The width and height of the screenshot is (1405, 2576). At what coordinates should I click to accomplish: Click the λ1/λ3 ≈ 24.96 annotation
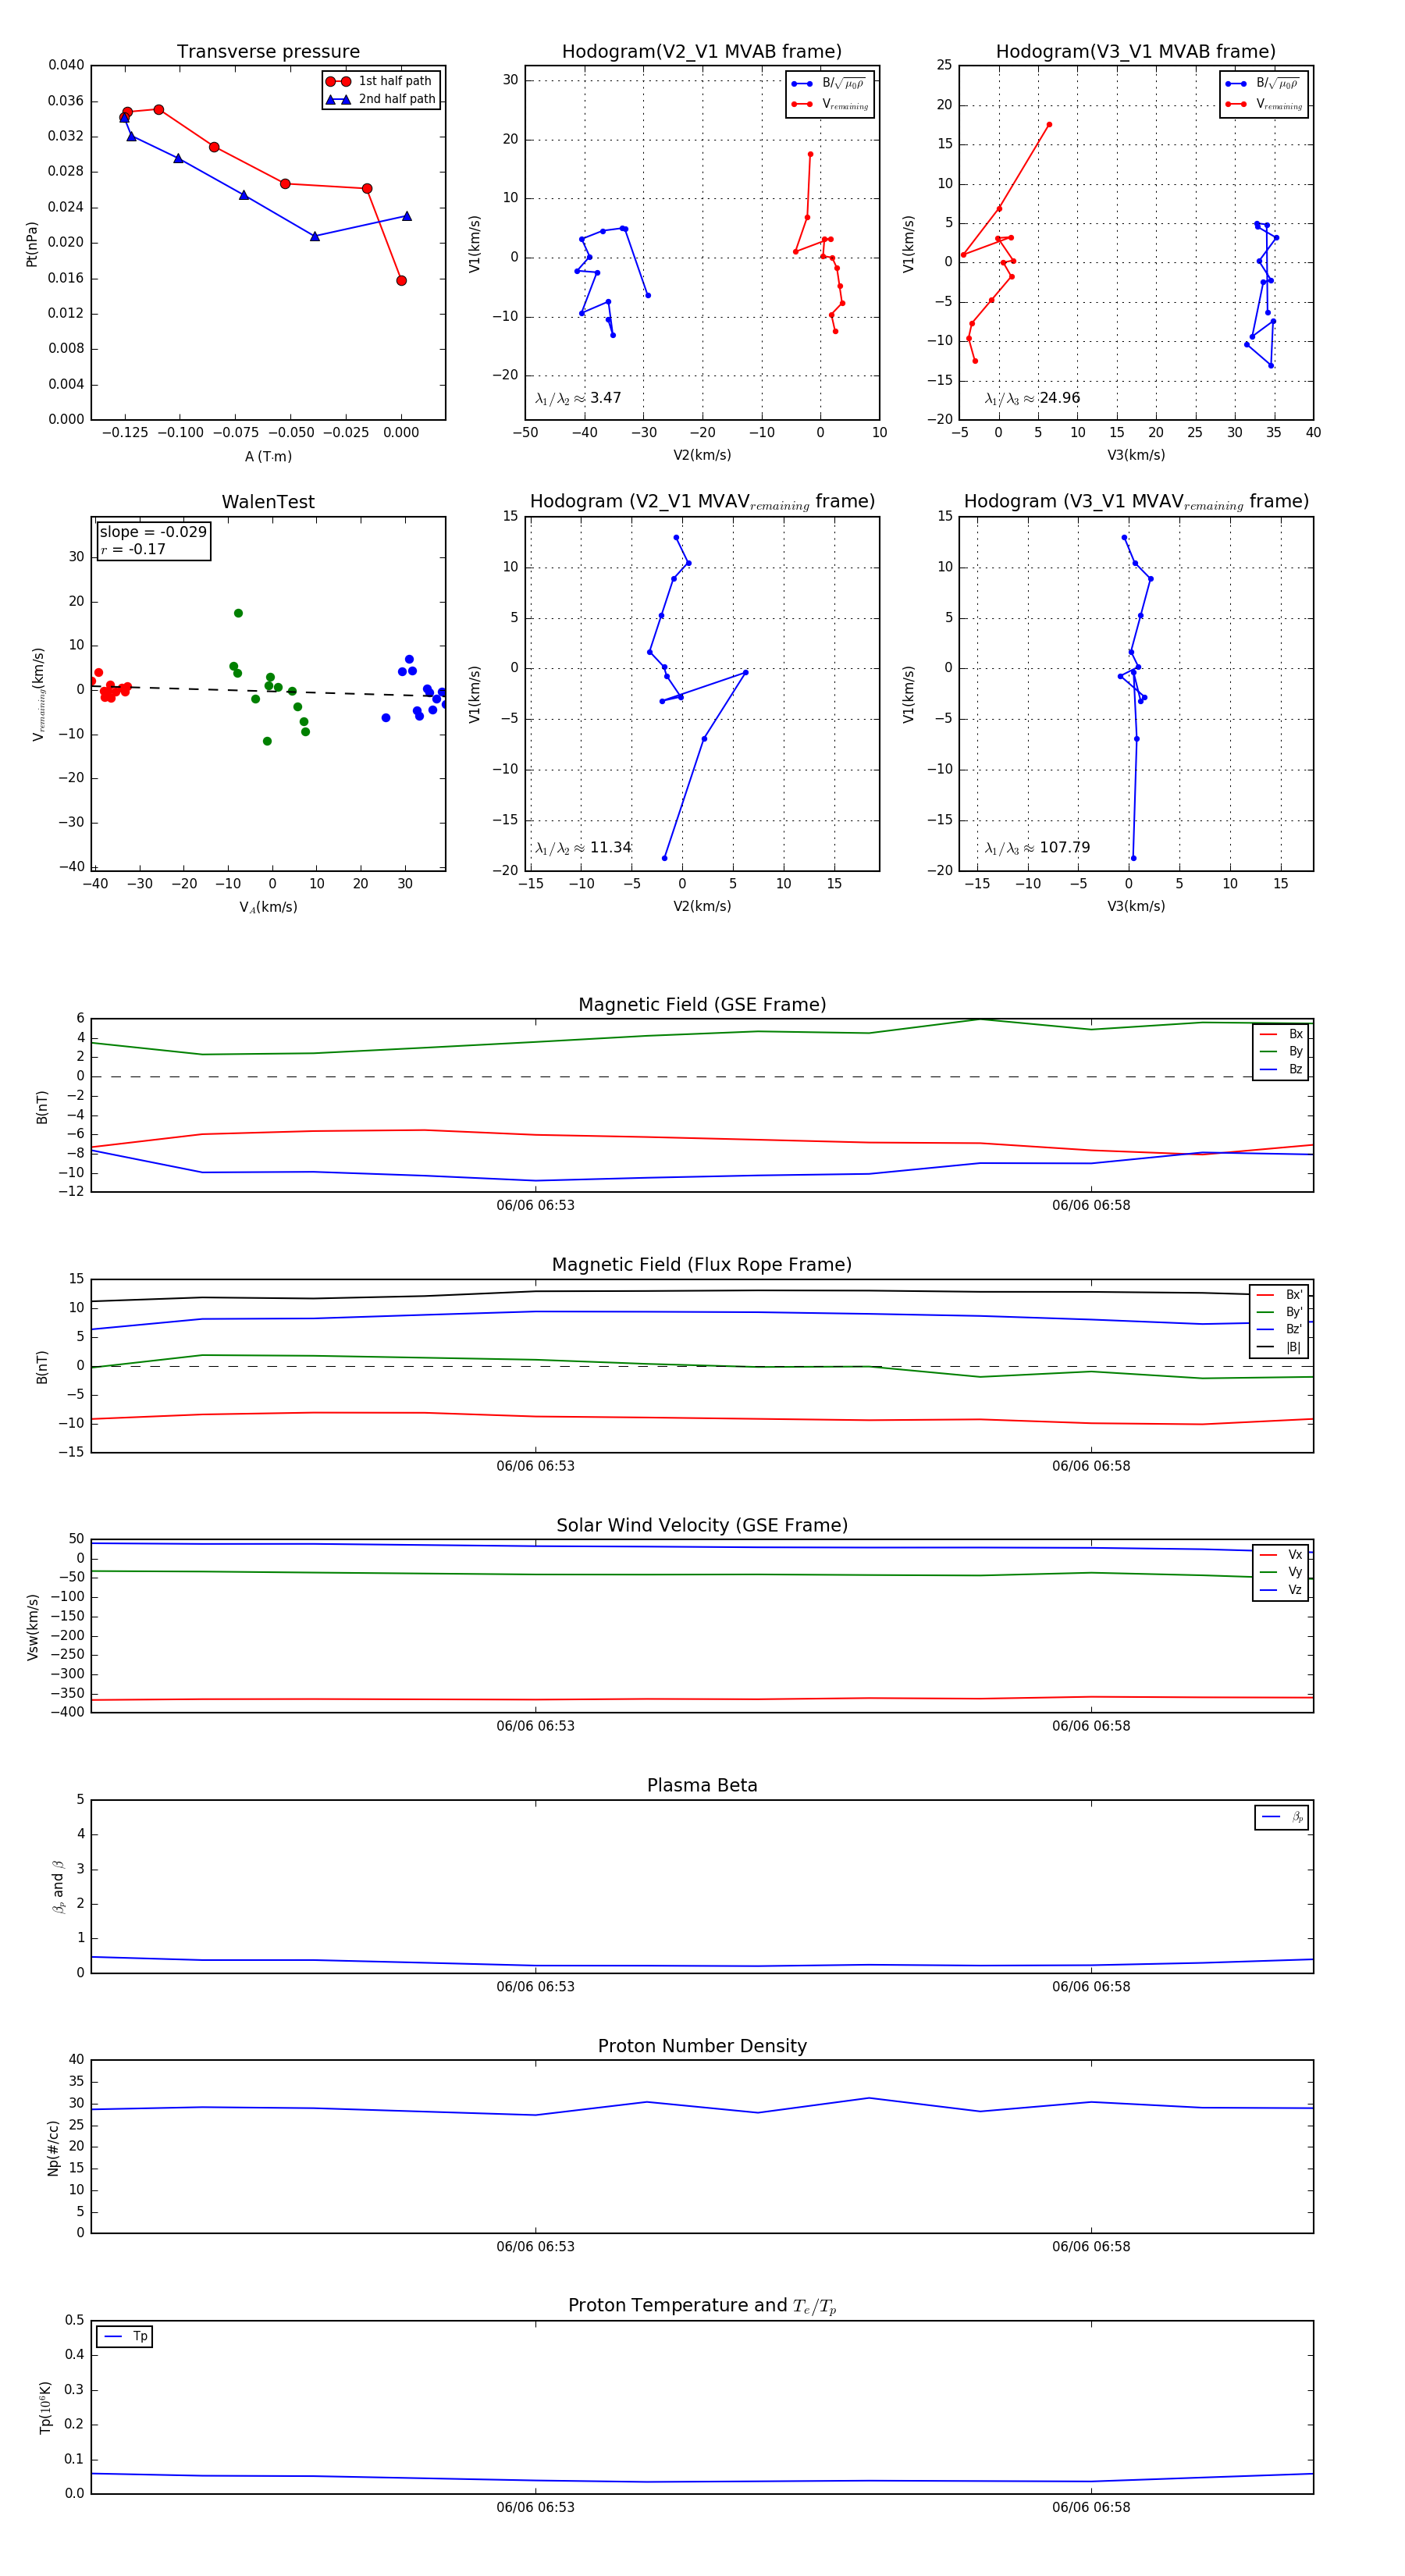[1032, 398]
